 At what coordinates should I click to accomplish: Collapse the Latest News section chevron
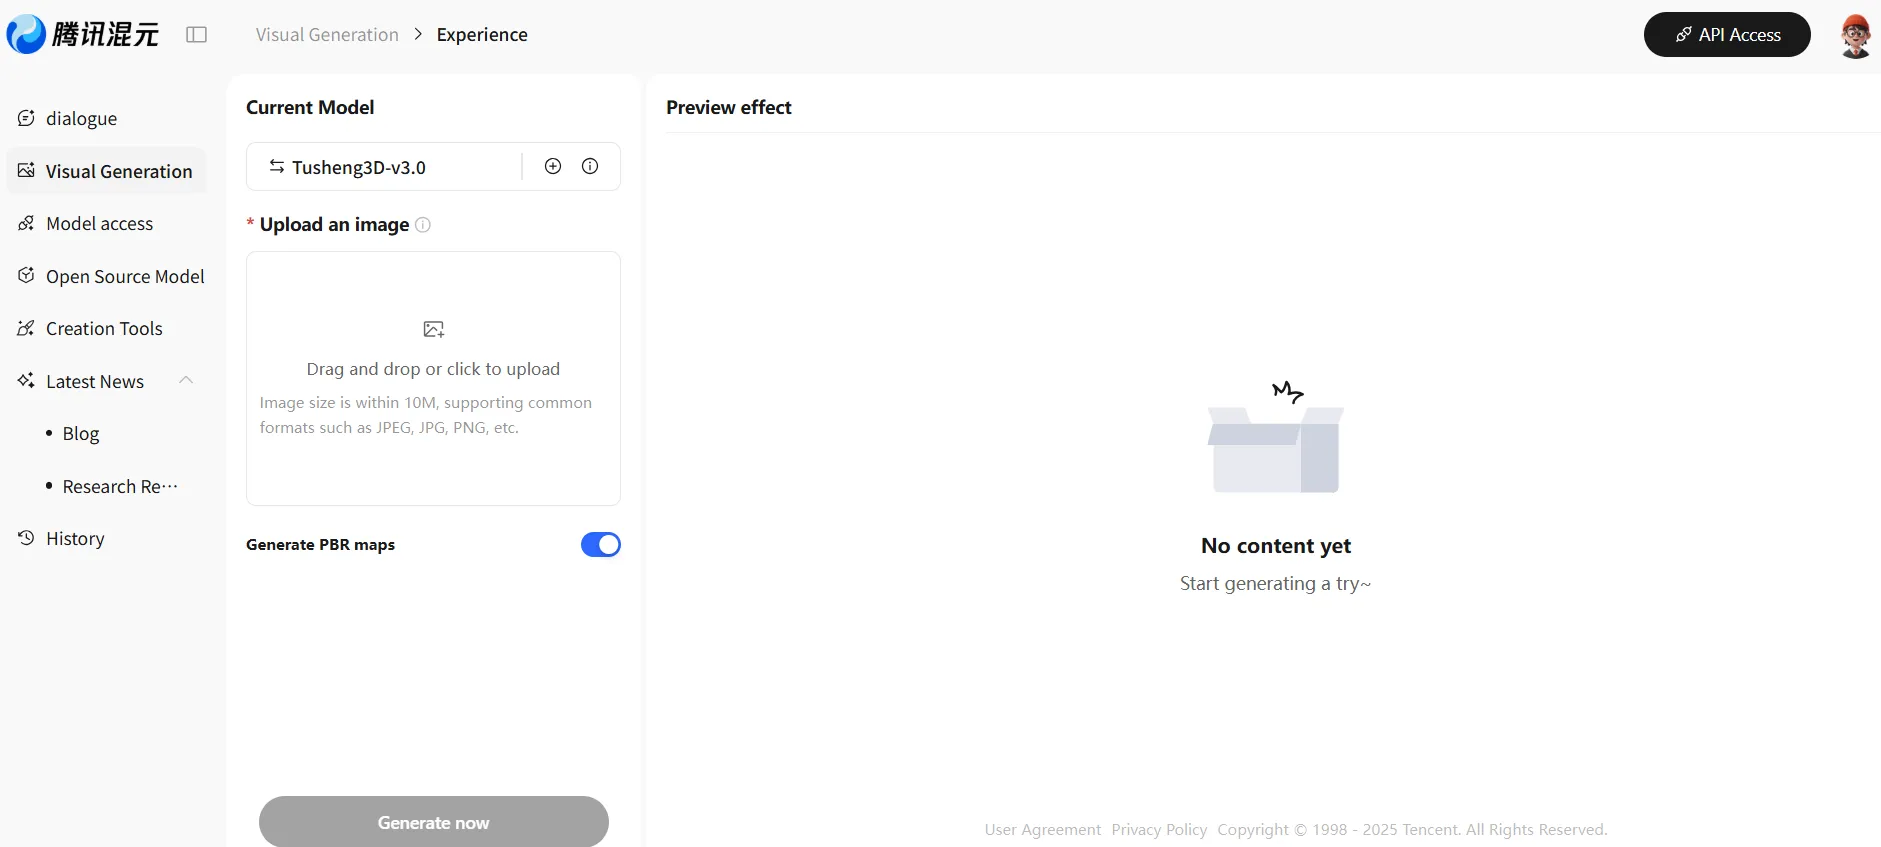tap(186, 380)
